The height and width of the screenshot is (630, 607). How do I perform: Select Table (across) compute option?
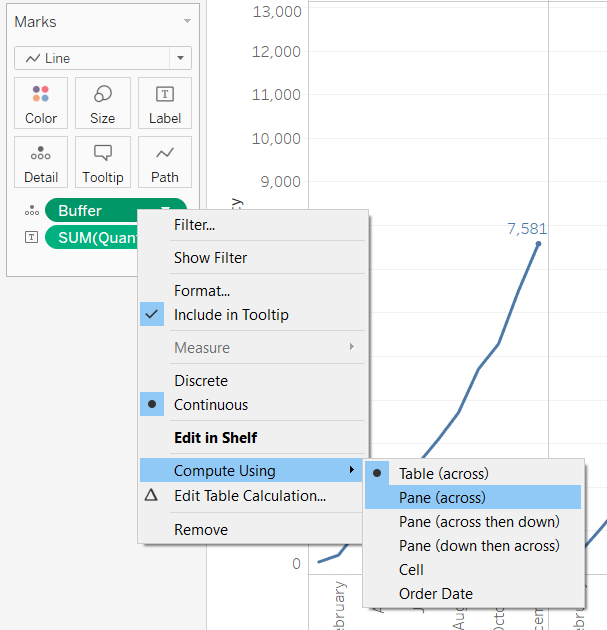click(444, 473)
